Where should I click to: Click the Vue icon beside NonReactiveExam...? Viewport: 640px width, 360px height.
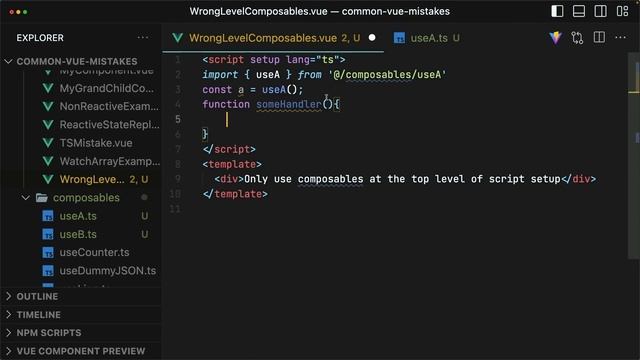(x=48, y=107)
